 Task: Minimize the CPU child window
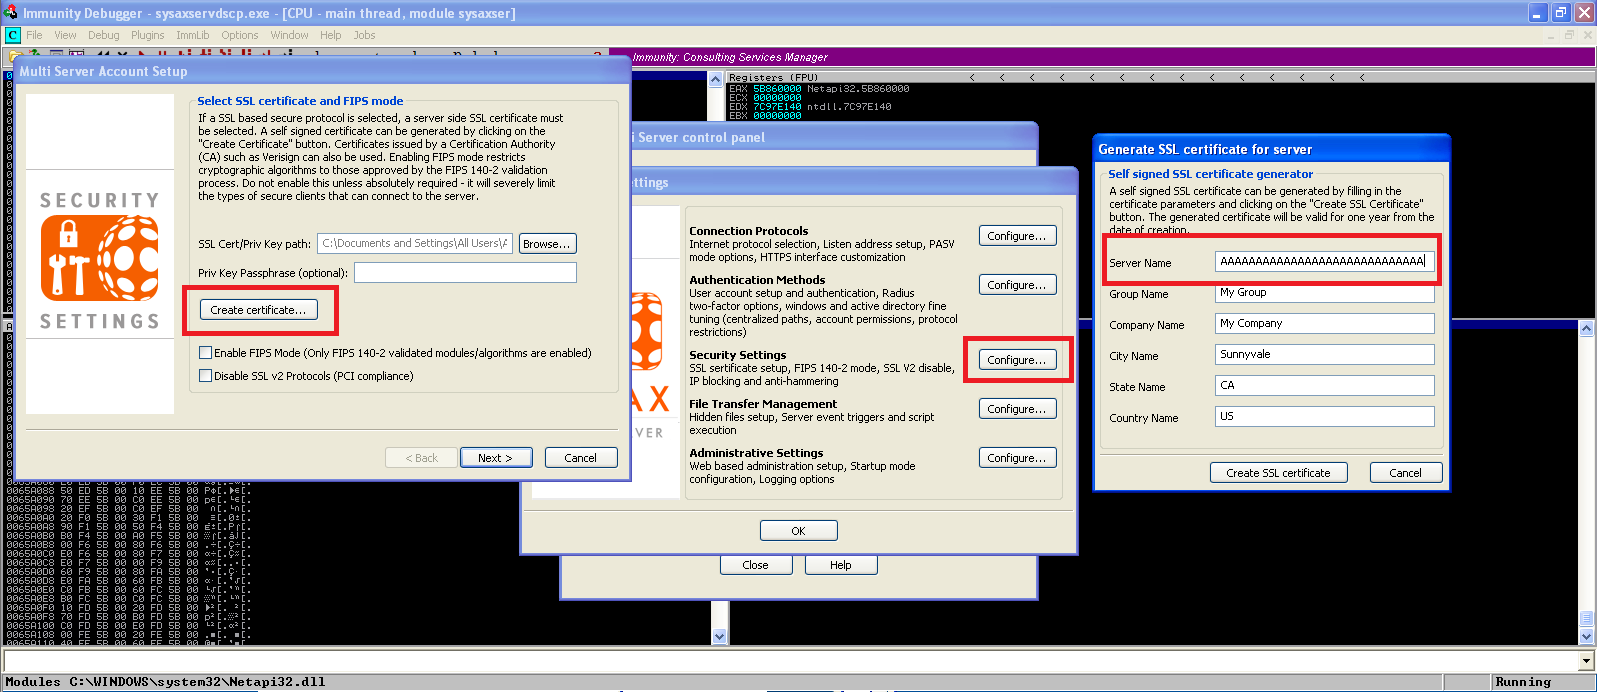click(x=1552, y=35)
